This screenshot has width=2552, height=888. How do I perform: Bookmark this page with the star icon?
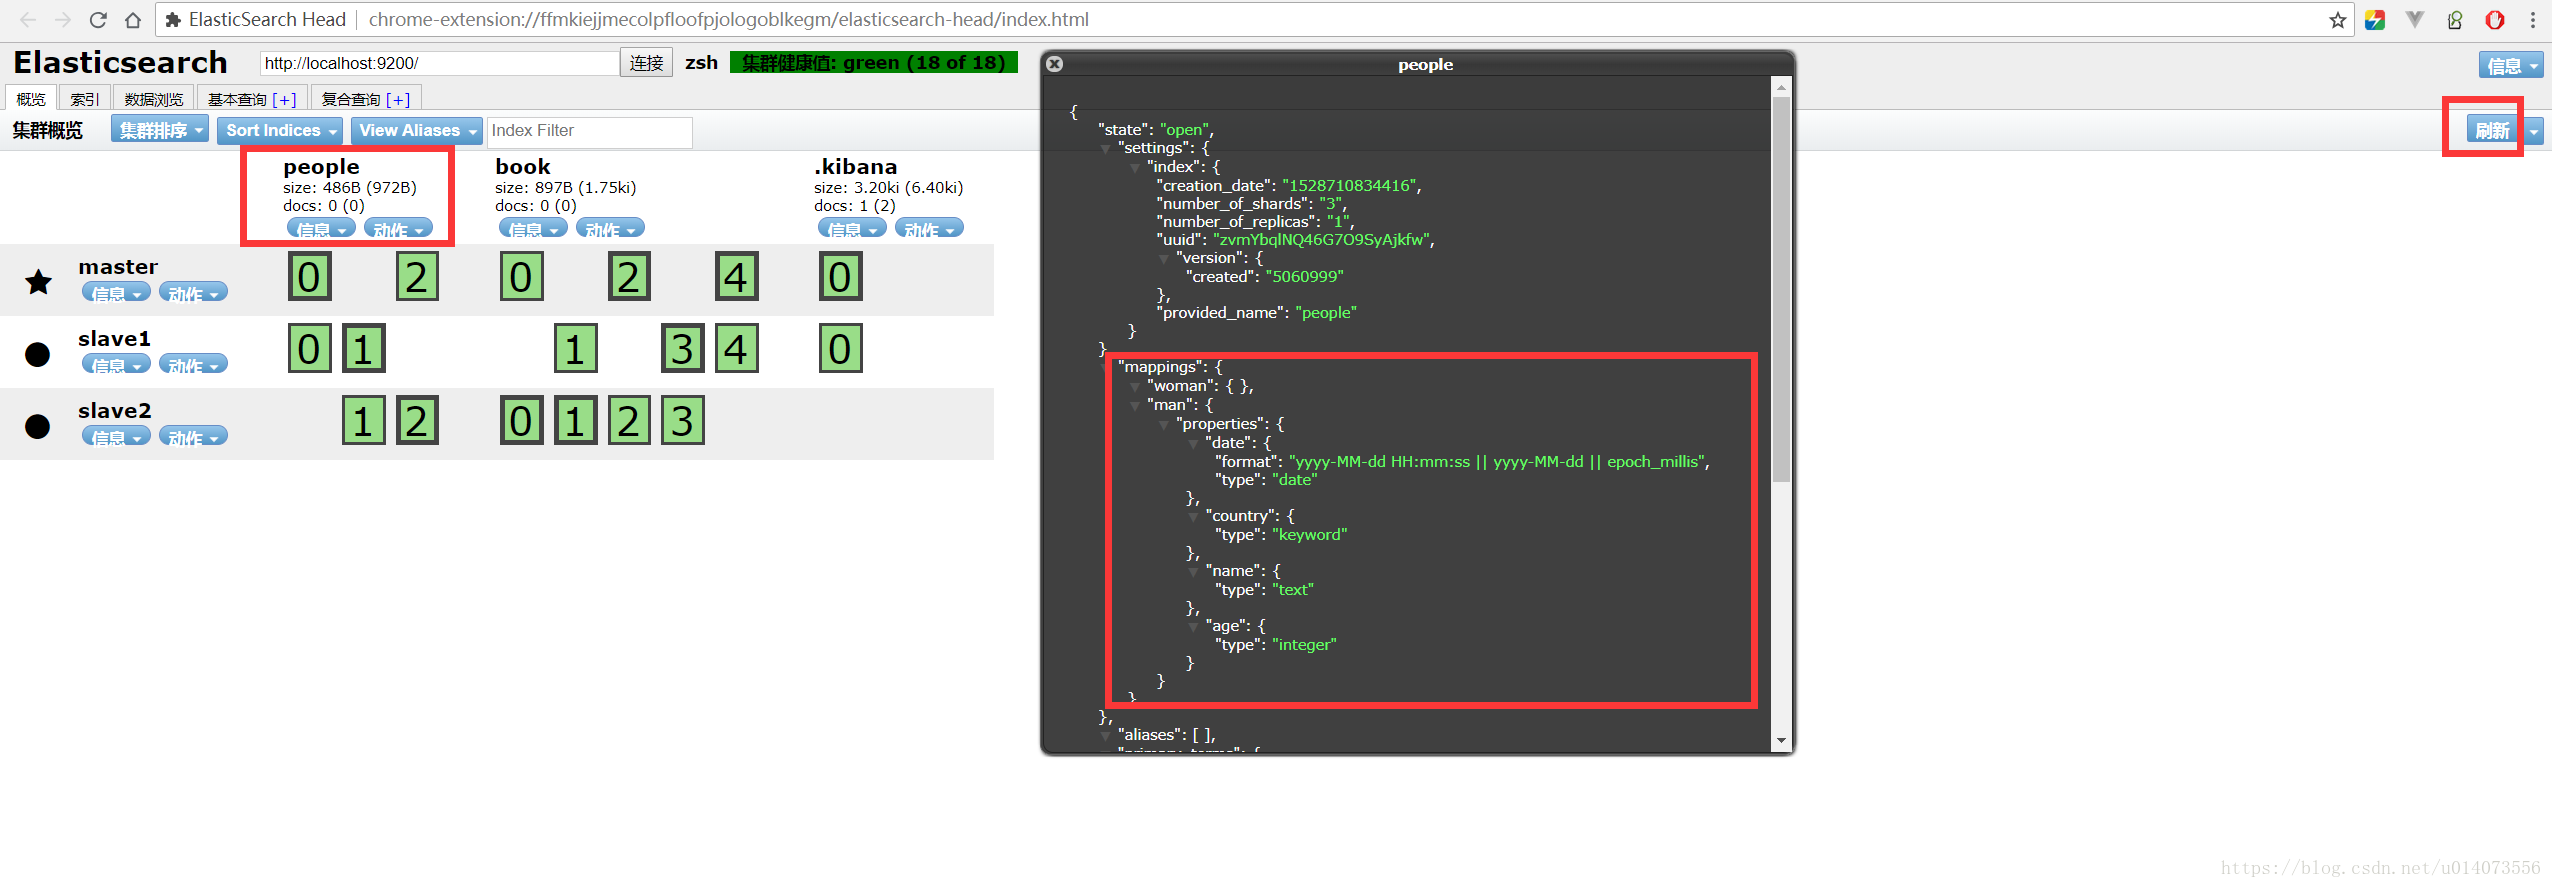(x=2337, y=20)
